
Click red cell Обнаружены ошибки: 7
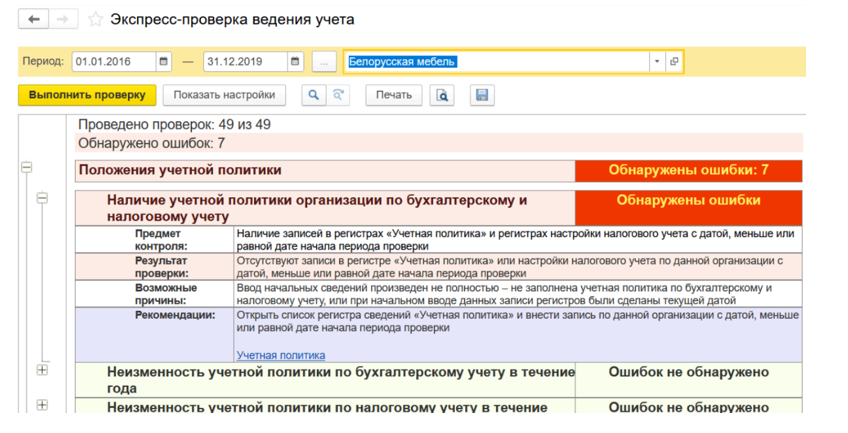688,171
